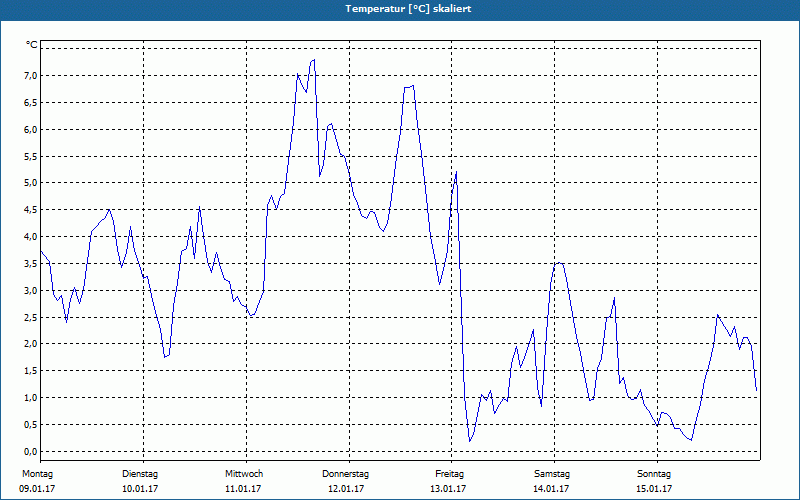Click the lowest curve point just after Freitag begins

pos(470,441)
